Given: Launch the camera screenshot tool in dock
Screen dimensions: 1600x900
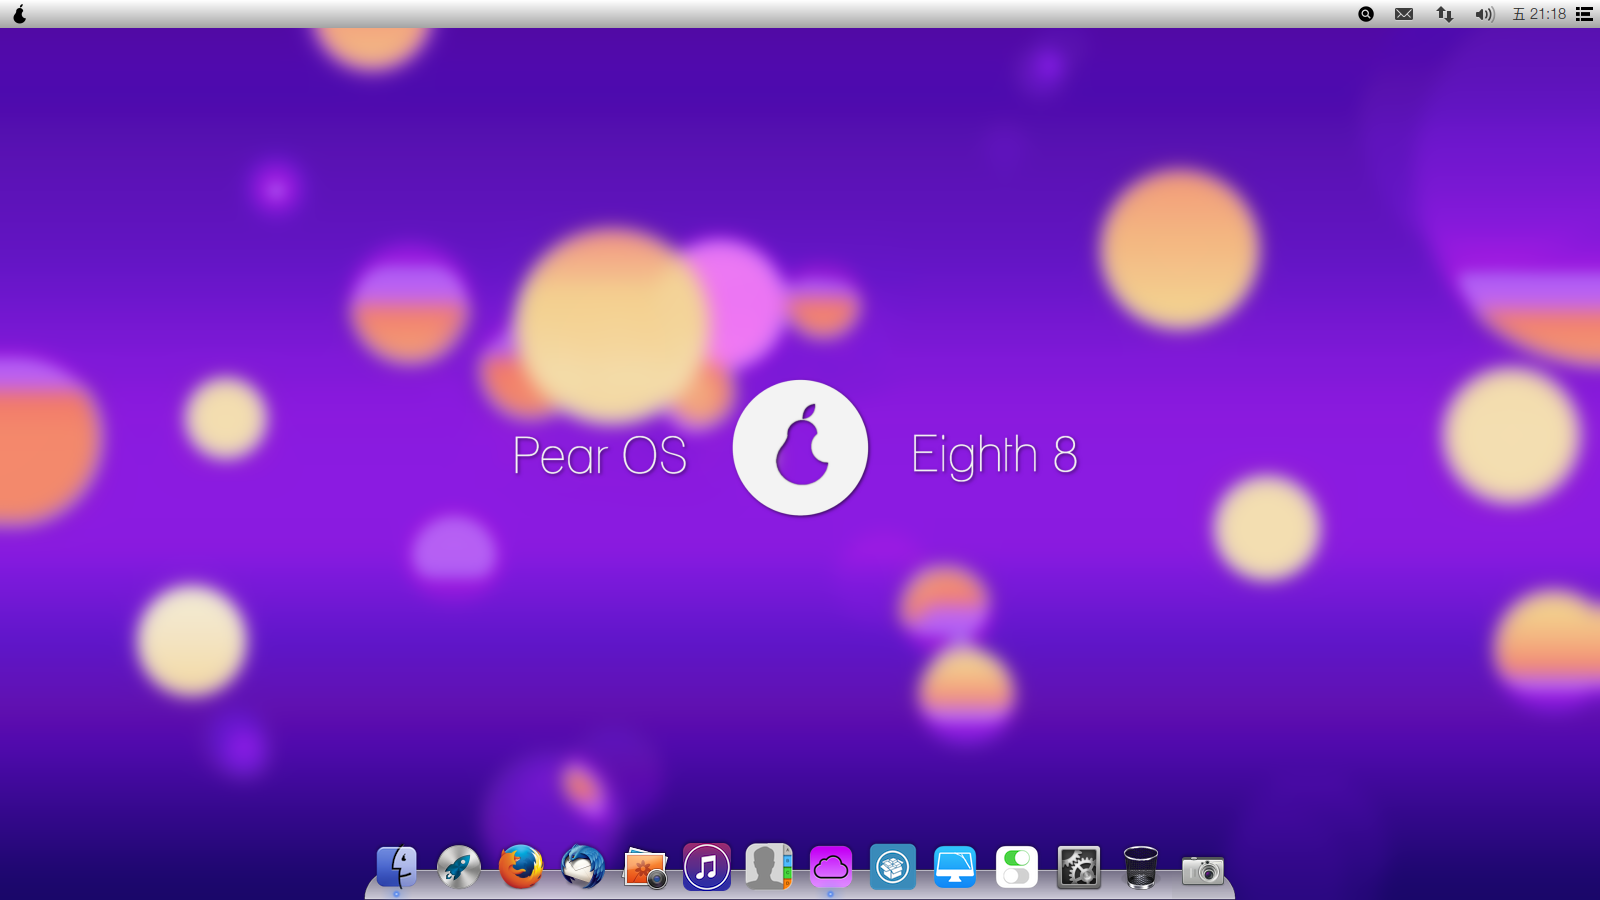Looking at the screenshot, I should pos(1203,870).
